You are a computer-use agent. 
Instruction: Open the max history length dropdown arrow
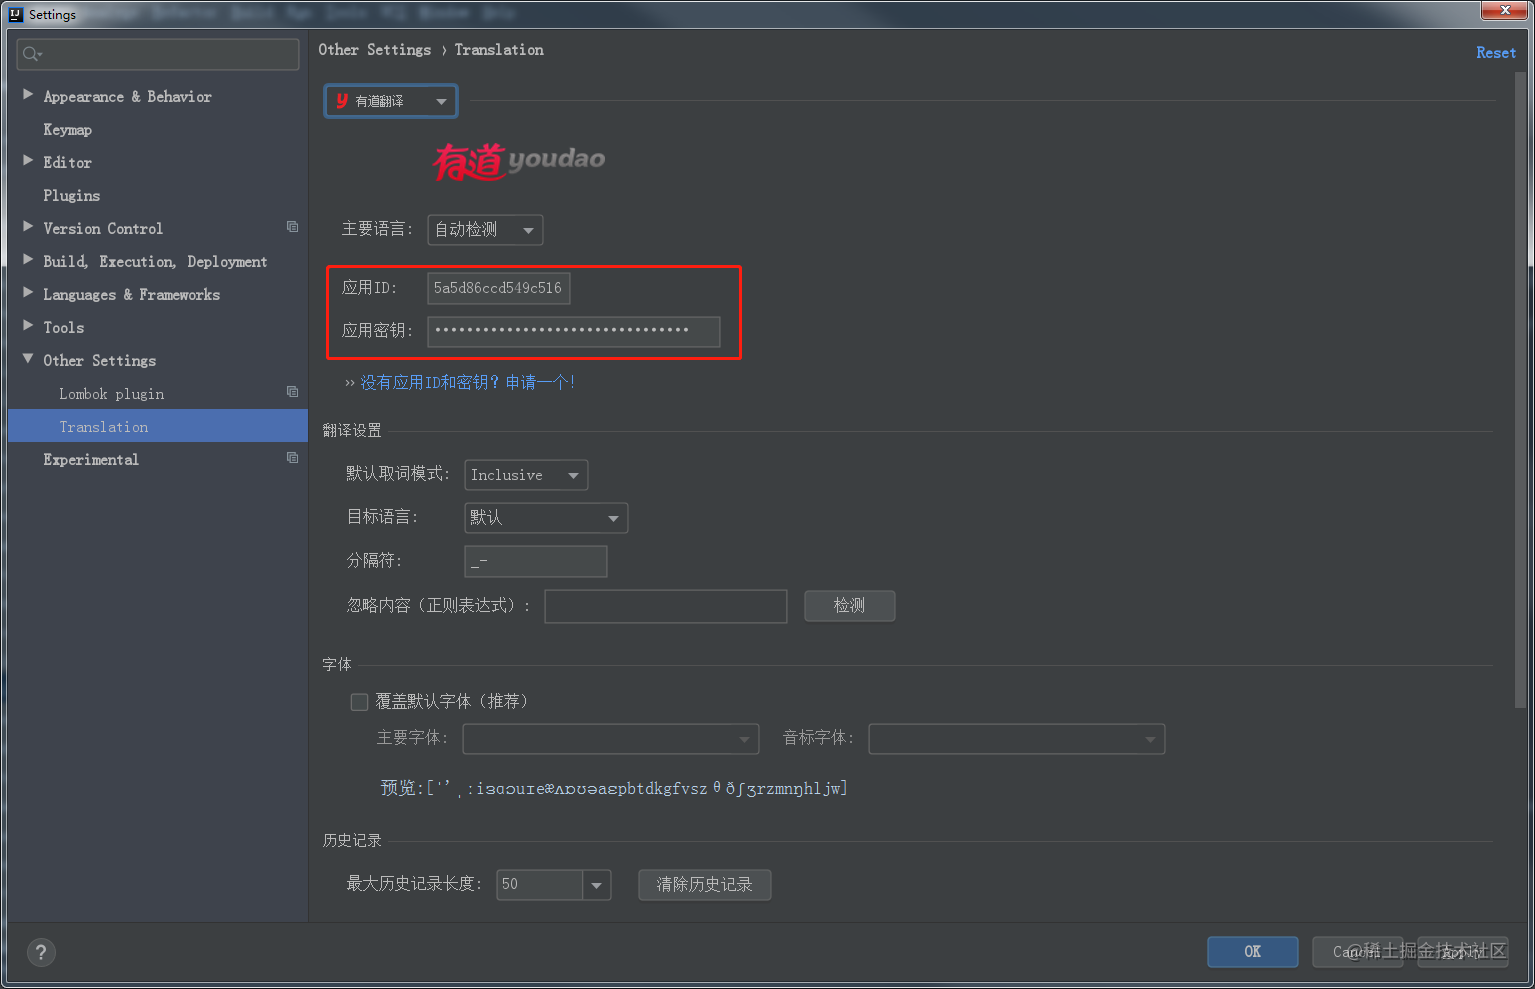(597, 885)
